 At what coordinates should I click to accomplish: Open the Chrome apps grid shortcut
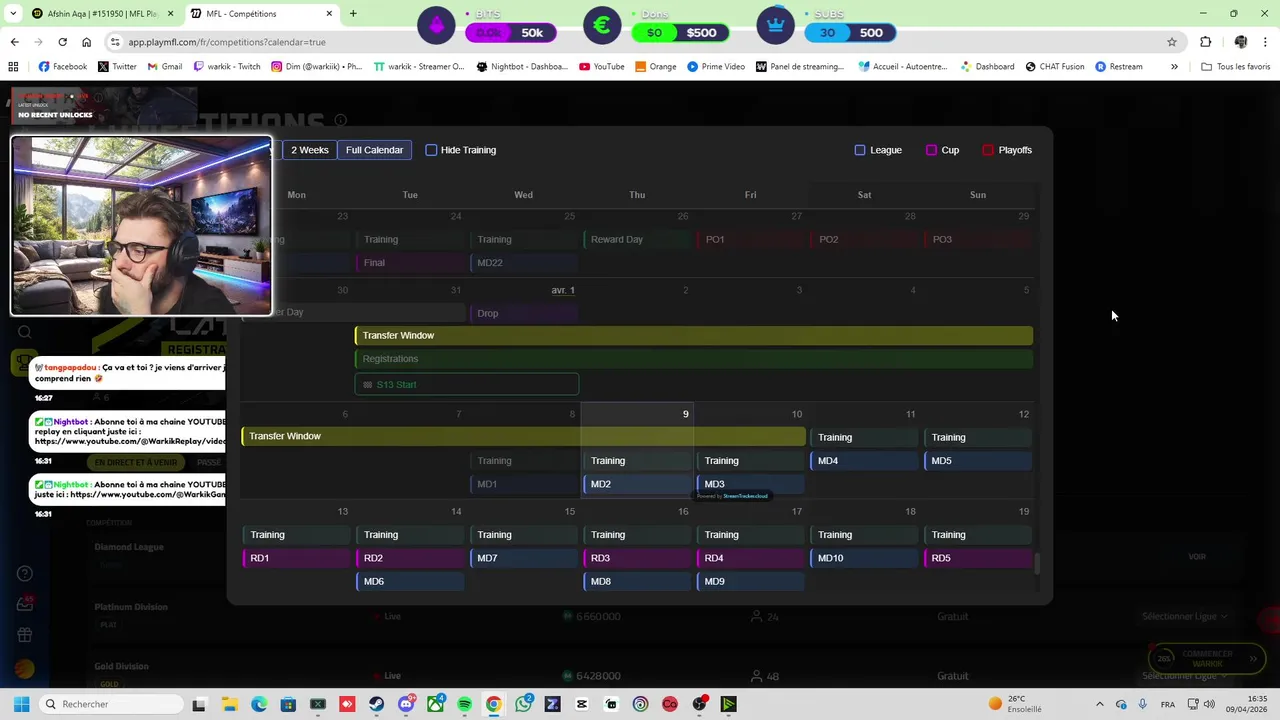tap(13, 67)
